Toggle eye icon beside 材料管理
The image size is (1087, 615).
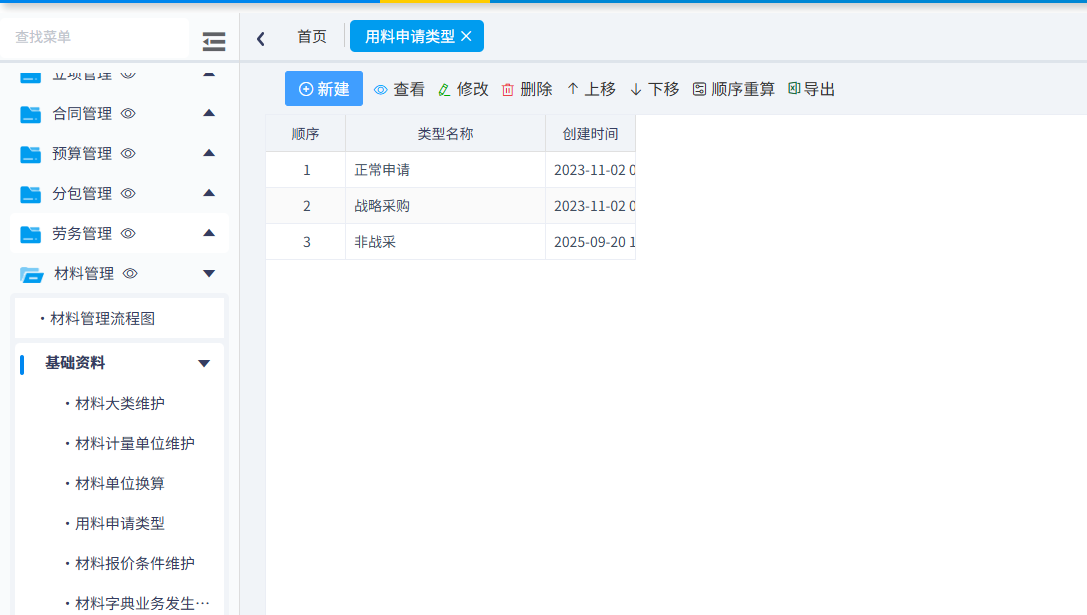point(130,274)
